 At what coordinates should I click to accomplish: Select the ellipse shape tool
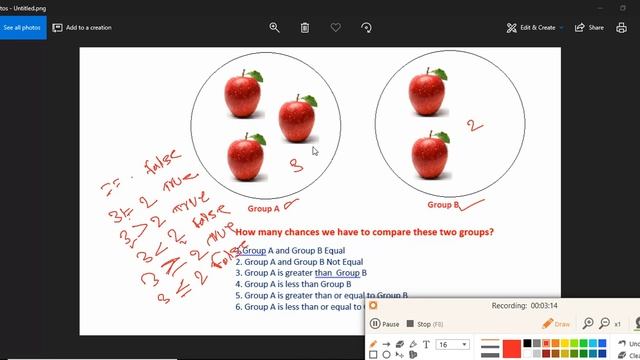click(386, 355)
